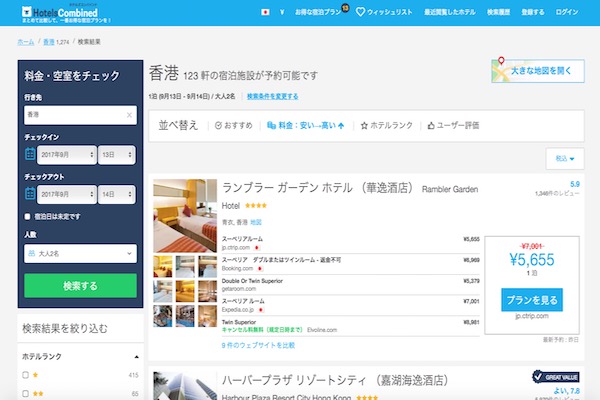The width and height of the screenshot is (600, 400).
Task: Click Japan flag beside Expedia.co.jp offer
Action: click(x=261, y=310)
